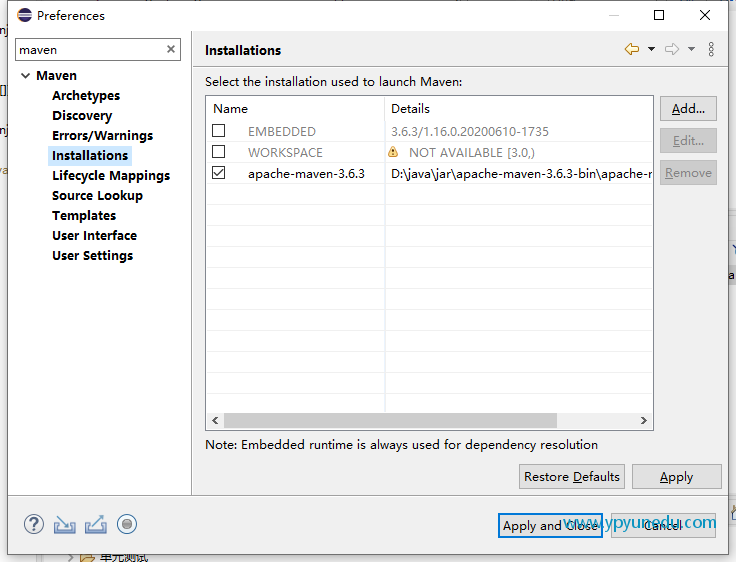Open the Lifecycle Mappings page

pyautogui.click(x=111, y=176)
